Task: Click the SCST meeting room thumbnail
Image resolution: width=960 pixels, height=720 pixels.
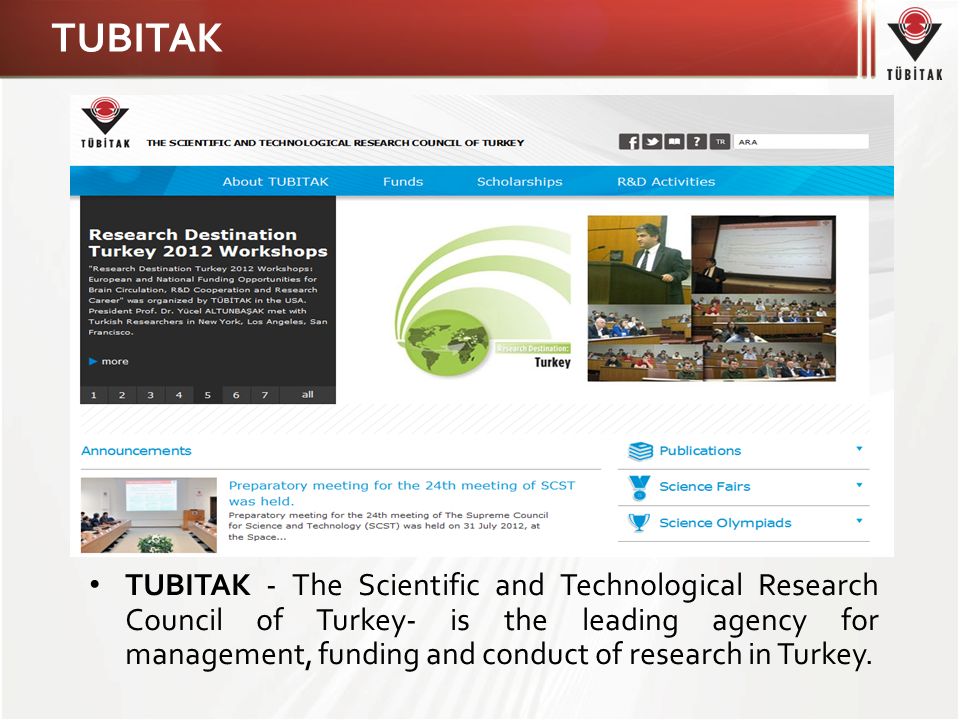Action: 149,516
